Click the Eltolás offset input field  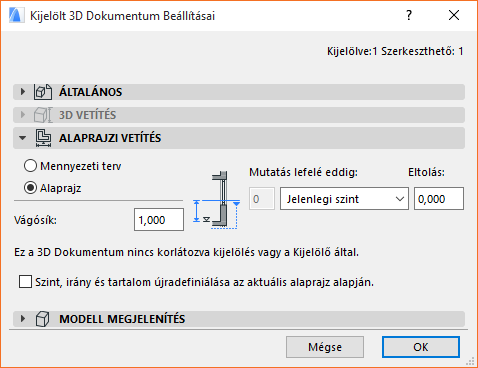(x=439, y=199)
